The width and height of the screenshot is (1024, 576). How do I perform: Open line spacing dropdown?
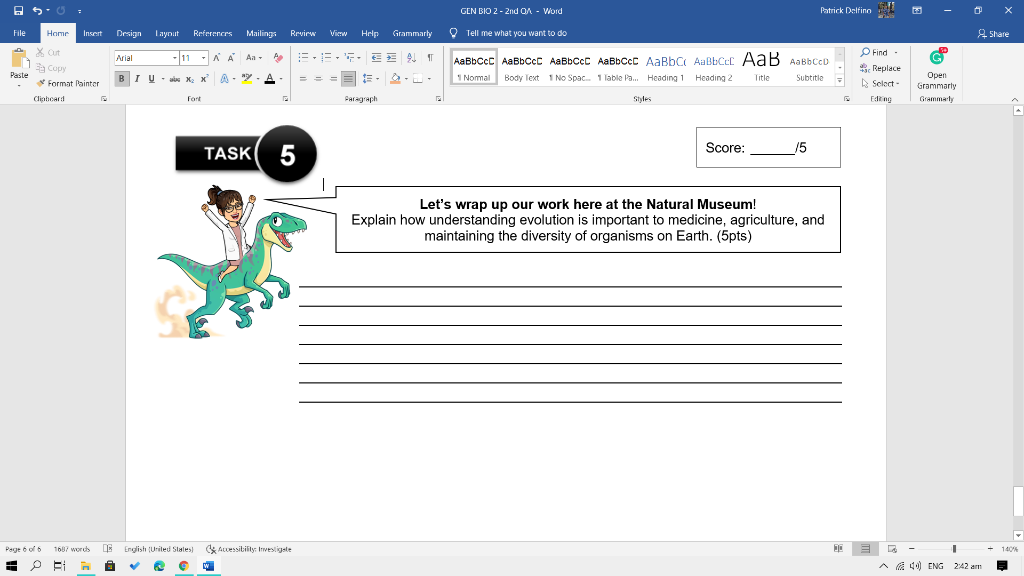[371, 79]
